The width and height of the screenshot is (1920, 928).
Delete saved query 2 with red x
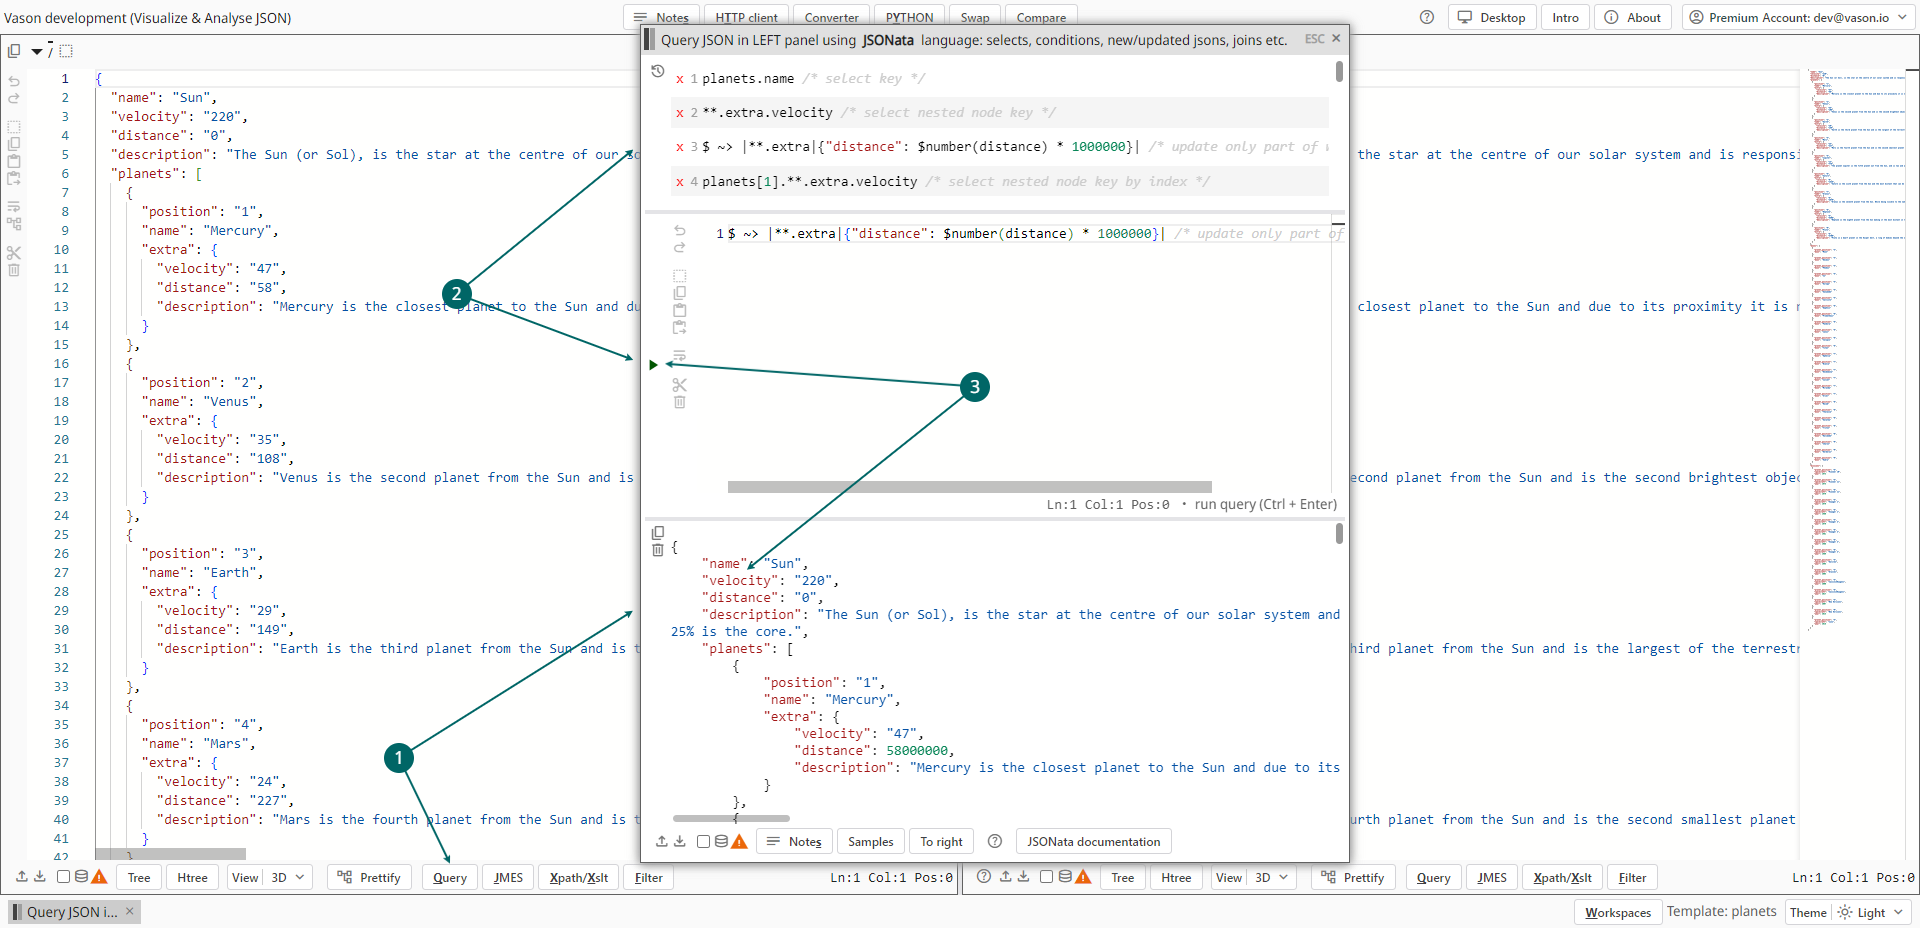pos(680,113)
